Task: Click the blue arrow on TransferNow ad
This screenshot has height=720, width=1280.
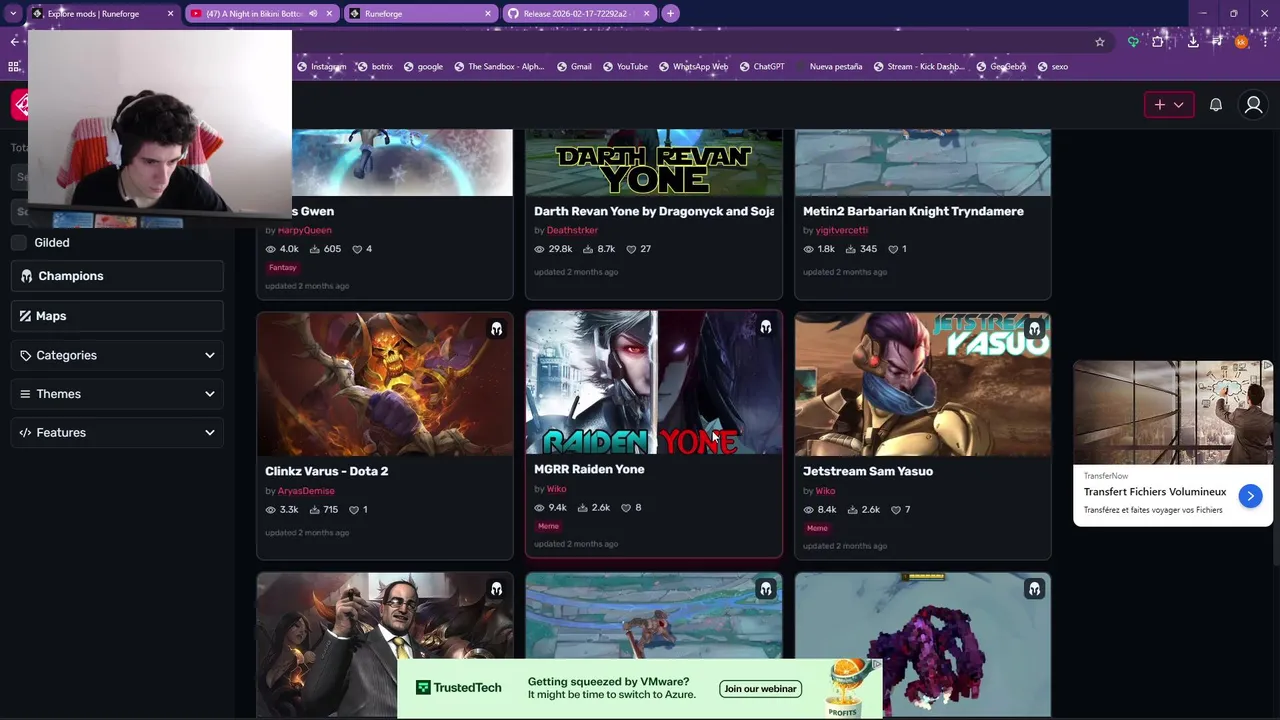Action: (1250, 496)
